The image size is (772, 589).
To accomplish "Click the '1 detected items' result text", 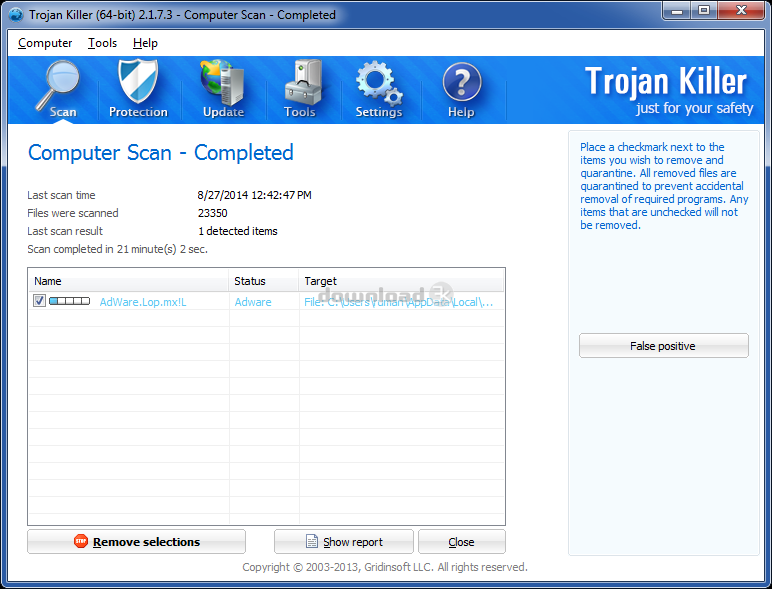I will [x=238, y=231].
